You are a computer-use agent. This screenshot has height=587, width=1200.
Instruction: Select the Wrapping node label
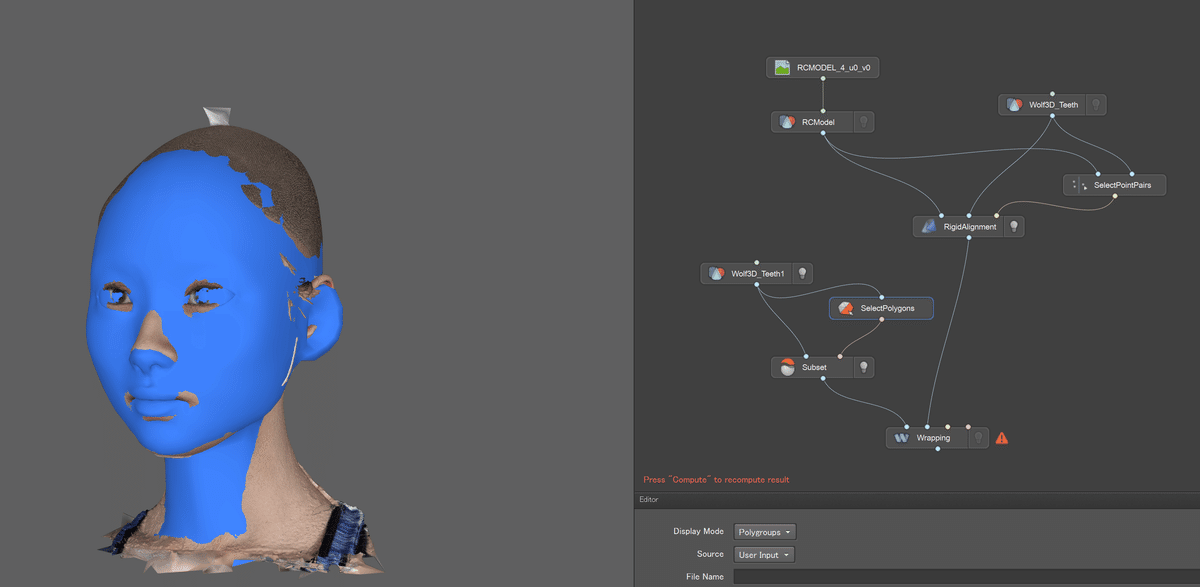933,437
